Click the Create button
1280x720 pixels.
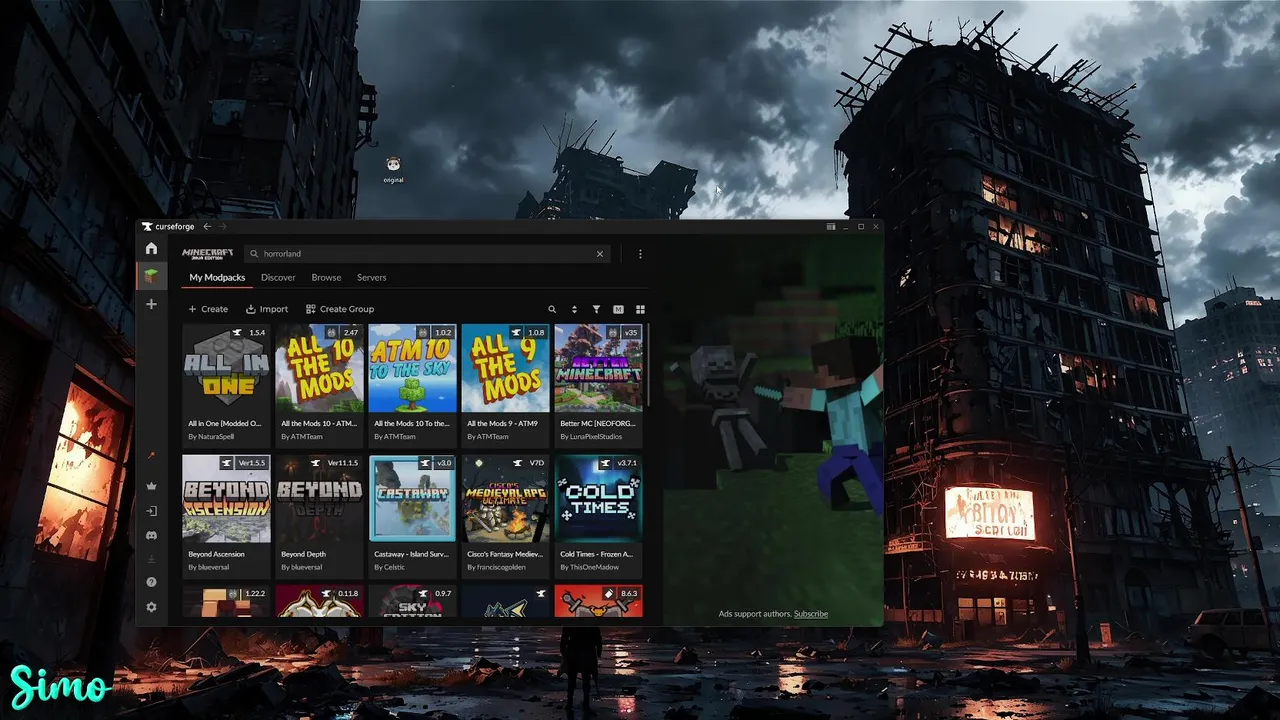click(208, 309)
